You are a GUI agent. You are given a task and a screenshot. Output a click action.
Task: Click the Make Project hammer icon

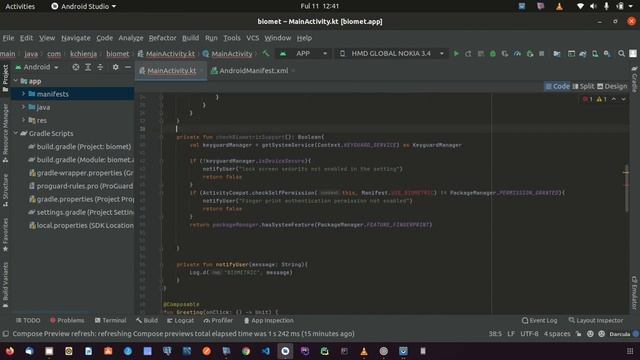point(266,53)
